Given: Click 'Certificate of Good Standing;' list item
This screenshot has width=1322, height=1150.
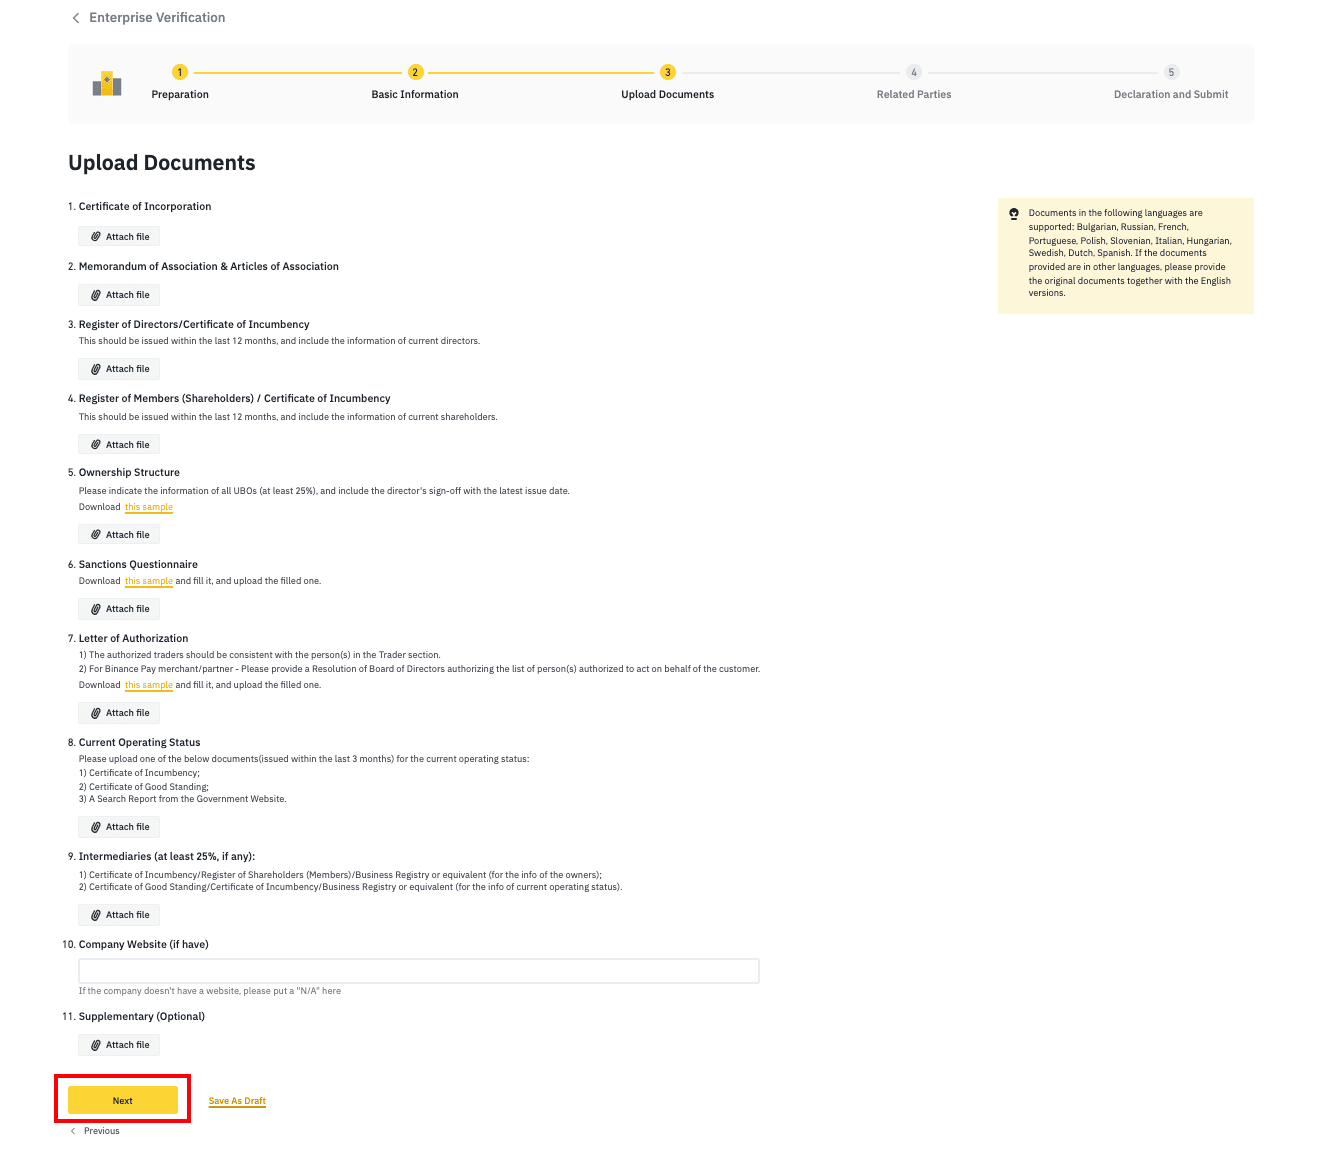Looking at the screenshot, I should pos(144,787).
